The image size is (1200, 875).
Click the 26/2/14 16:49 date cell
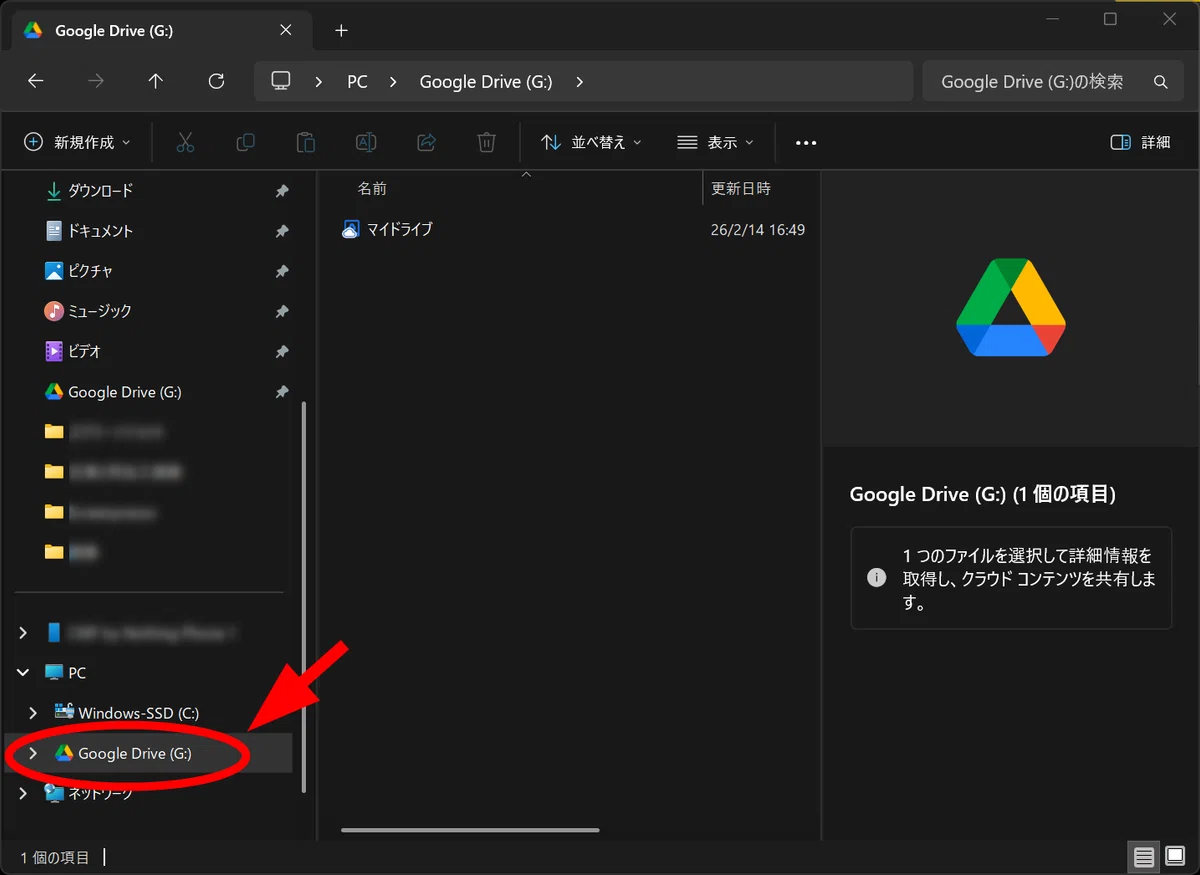click(x=757, y=230)
